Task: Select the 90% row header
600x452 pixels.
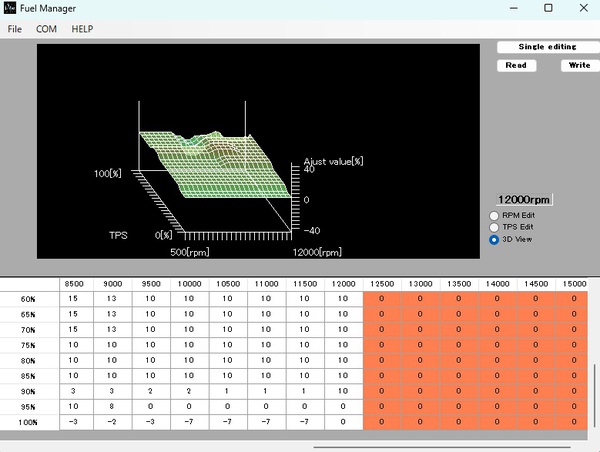Action: pyautogui.click(x=29, y=392)
